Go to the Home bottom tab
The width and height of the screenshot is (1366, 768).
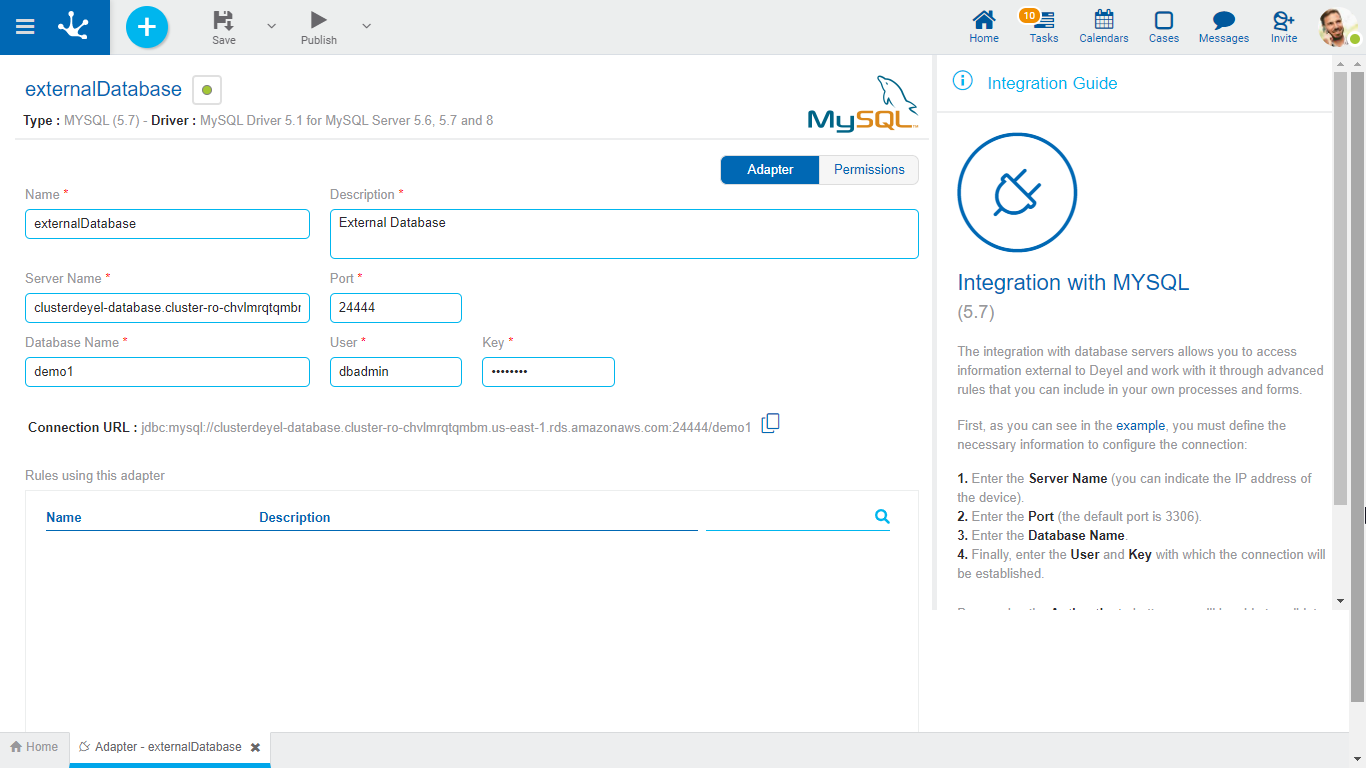(x=34, y=747)
